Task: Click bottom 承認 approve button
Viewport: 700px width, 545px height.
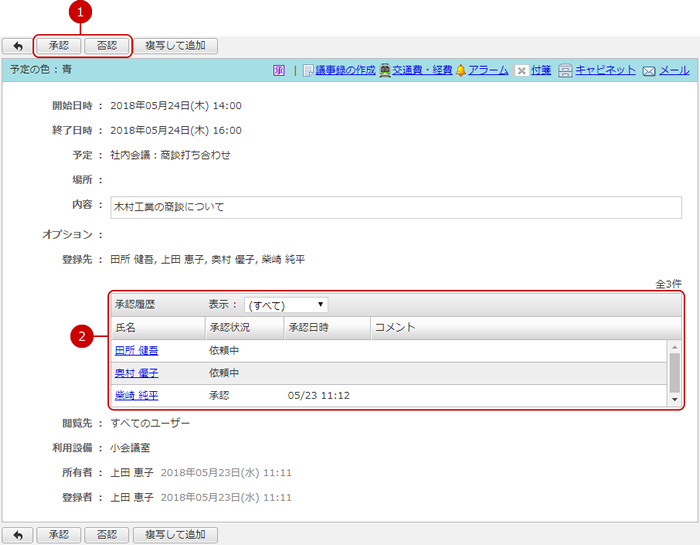Action: click(58, 535)
